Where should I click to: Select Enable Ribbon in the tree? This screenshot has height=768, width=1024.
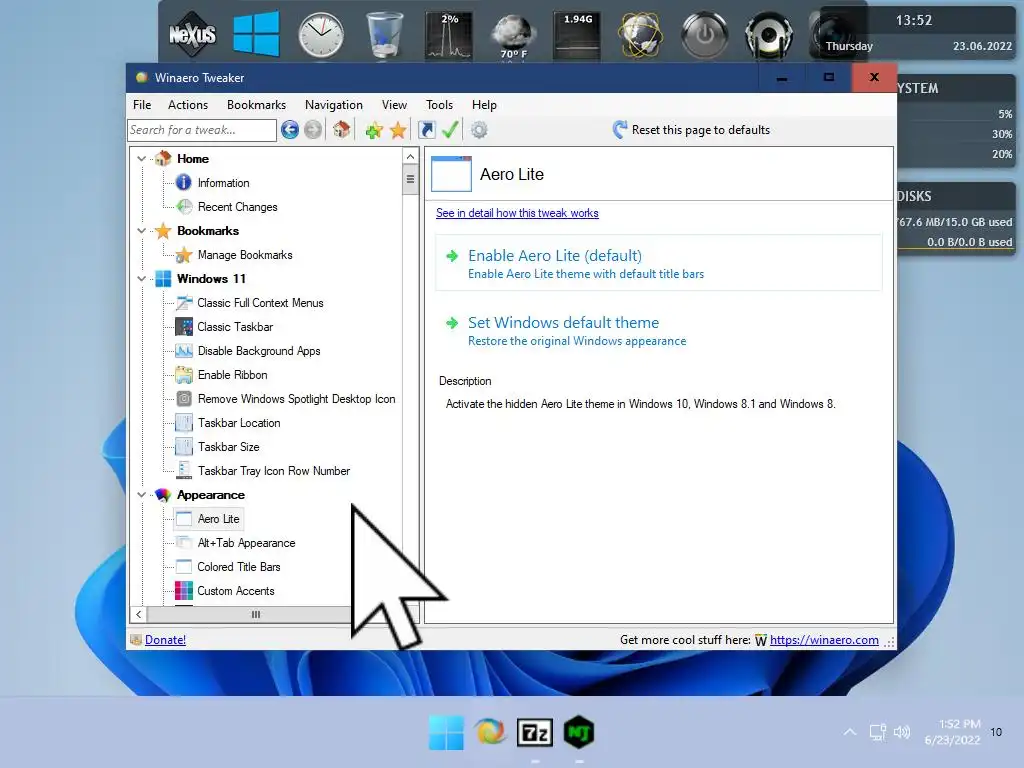[x=232, y=375]
